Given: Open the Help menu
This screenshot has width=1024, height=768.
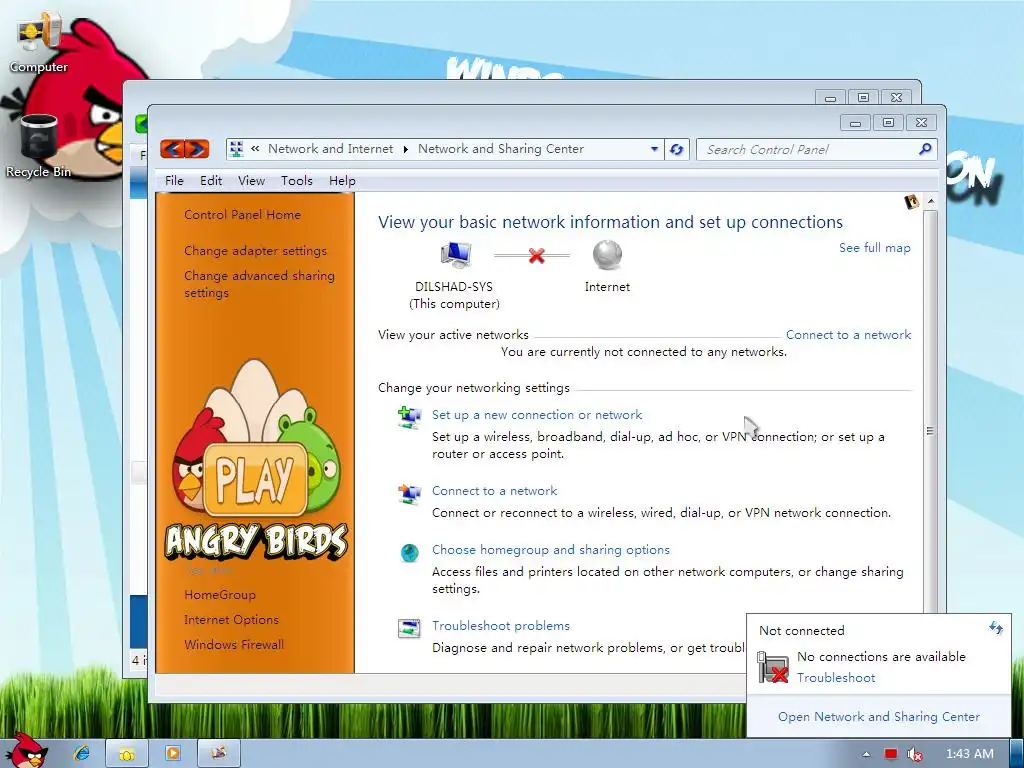Looking at the screenshot, I should click(342, 181).
